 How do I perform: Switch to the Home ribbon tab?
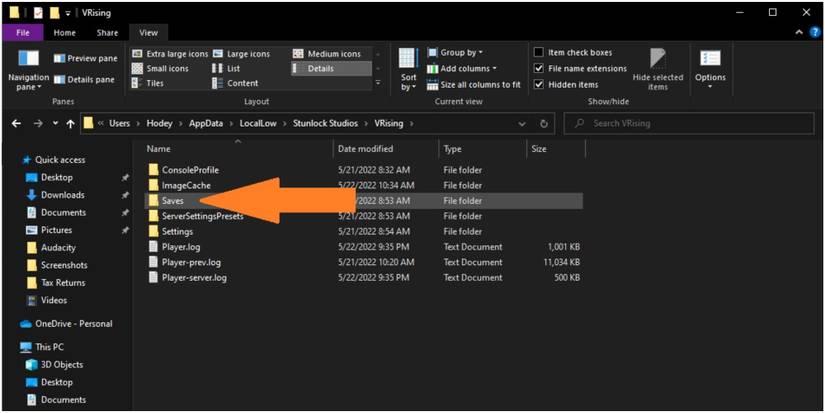[64, 33]
